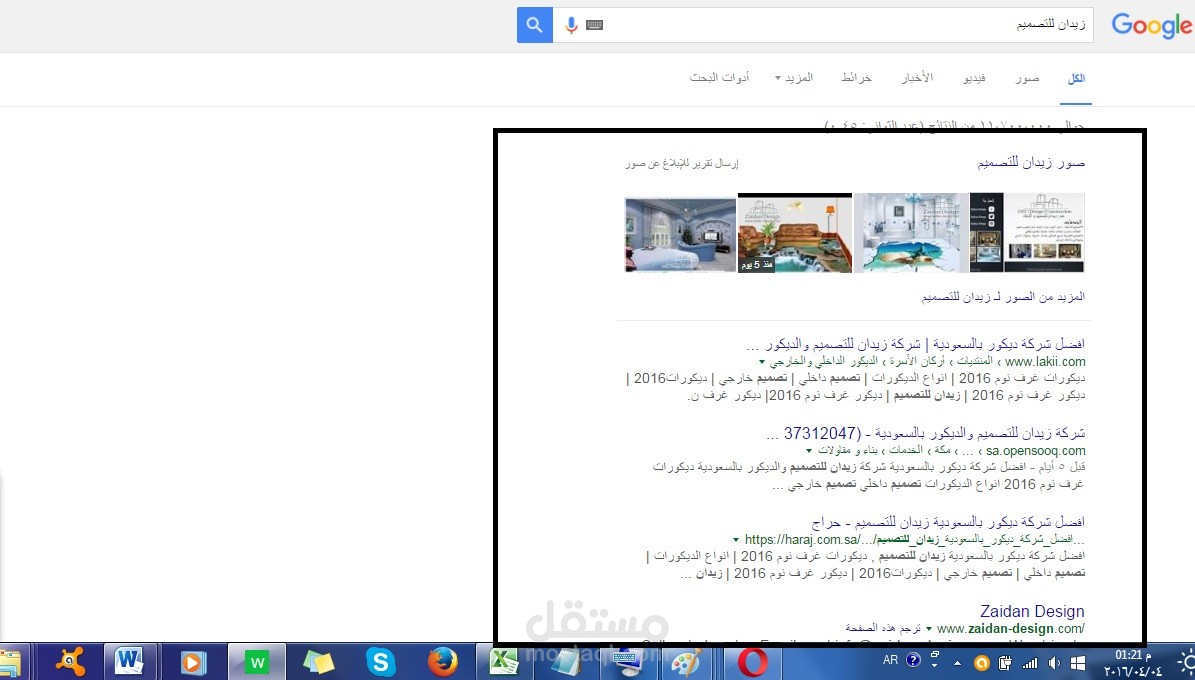The image size is (1195, 680).
Task: Show hidden tray icons arrow
Action: [x=958, y=663]
